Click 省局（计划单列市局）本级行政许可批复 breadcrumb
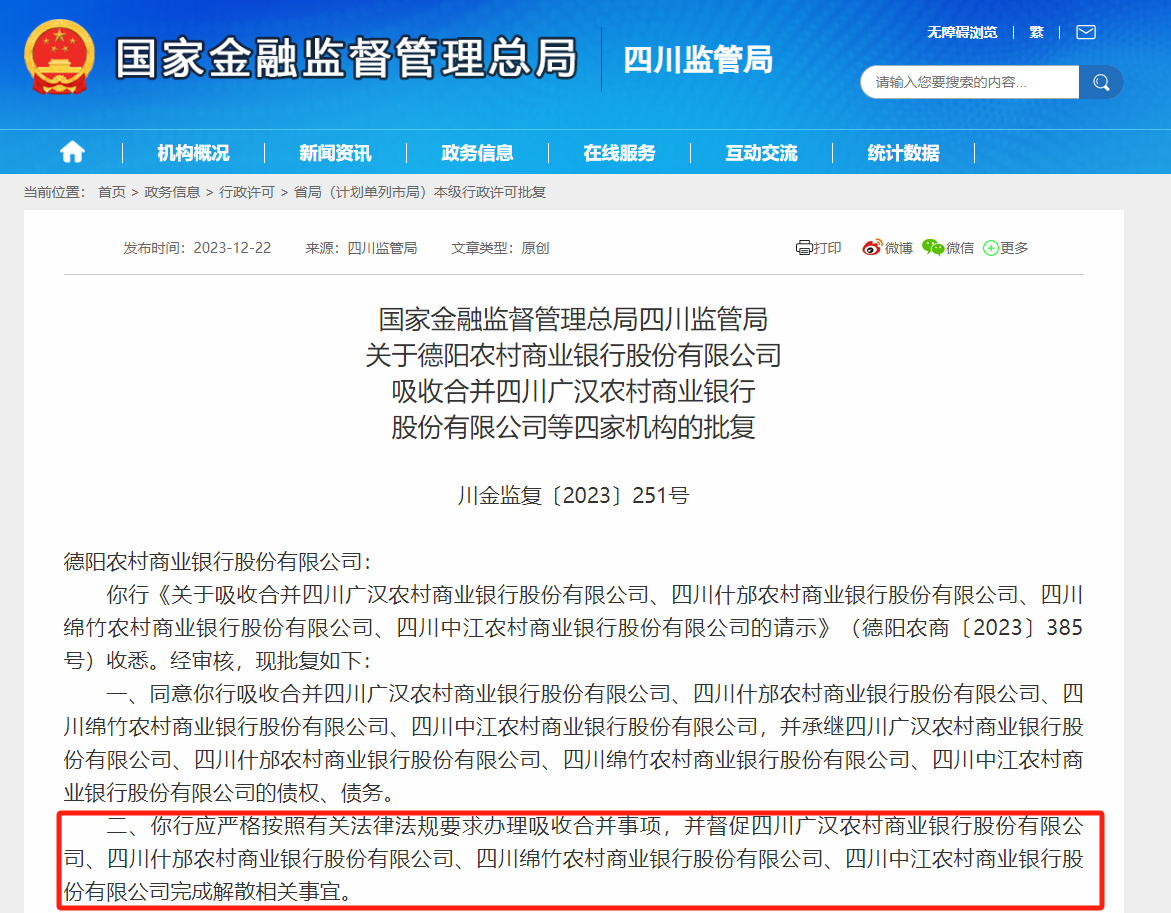This screenshot has width=1171, height=913. 420,193
